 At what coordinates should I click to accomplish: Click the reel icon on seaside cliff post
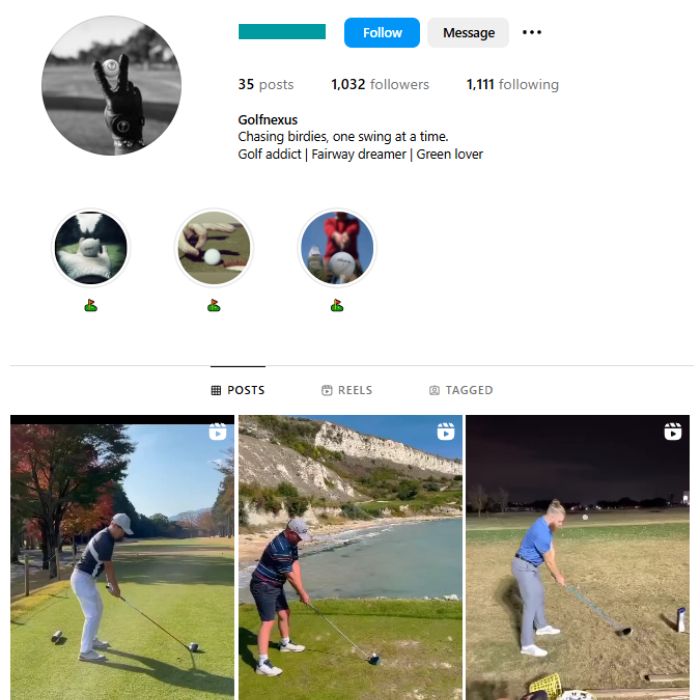tap(446, 432)
